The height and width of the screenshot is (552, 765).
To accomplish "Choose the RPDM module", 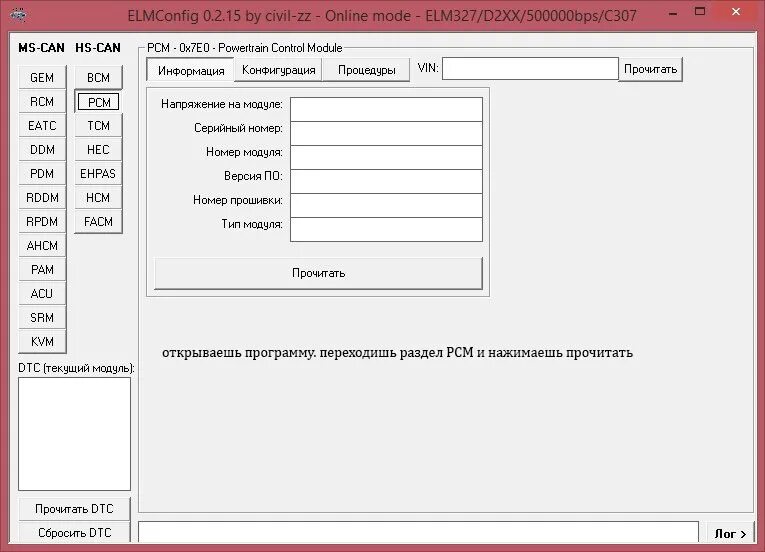I will coord(42,221).
